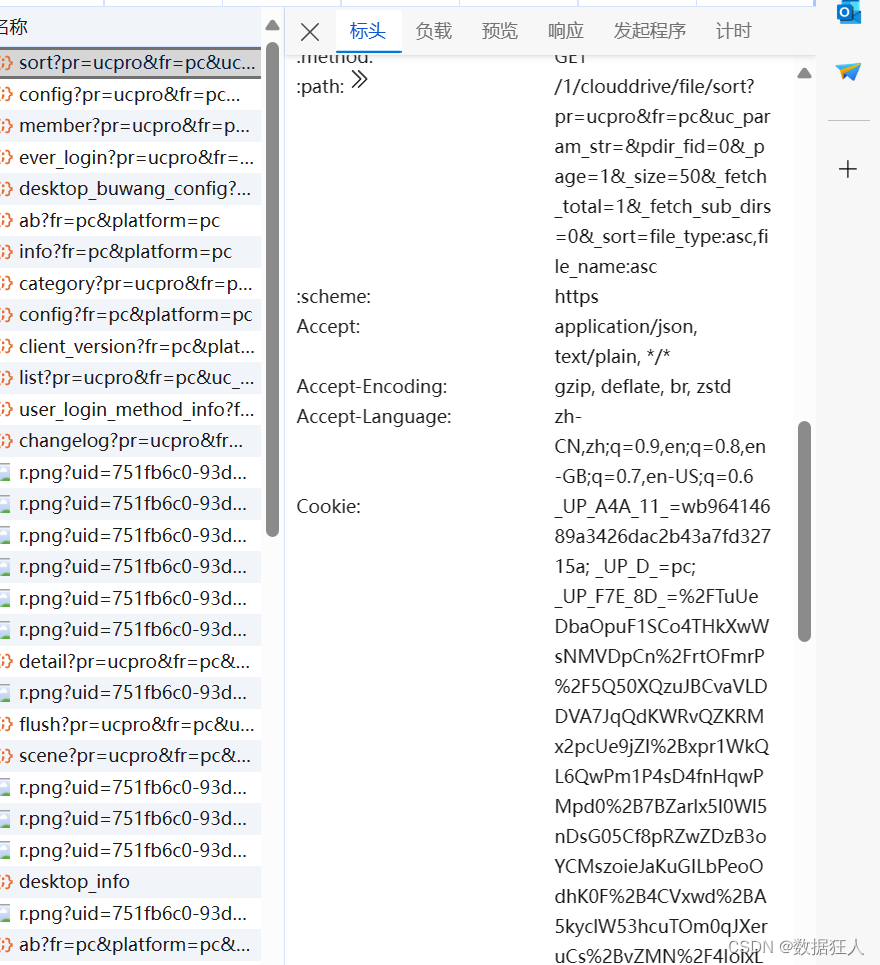Add a sidebar app with plus
880x965 pixels.
[x=848, y=169]
